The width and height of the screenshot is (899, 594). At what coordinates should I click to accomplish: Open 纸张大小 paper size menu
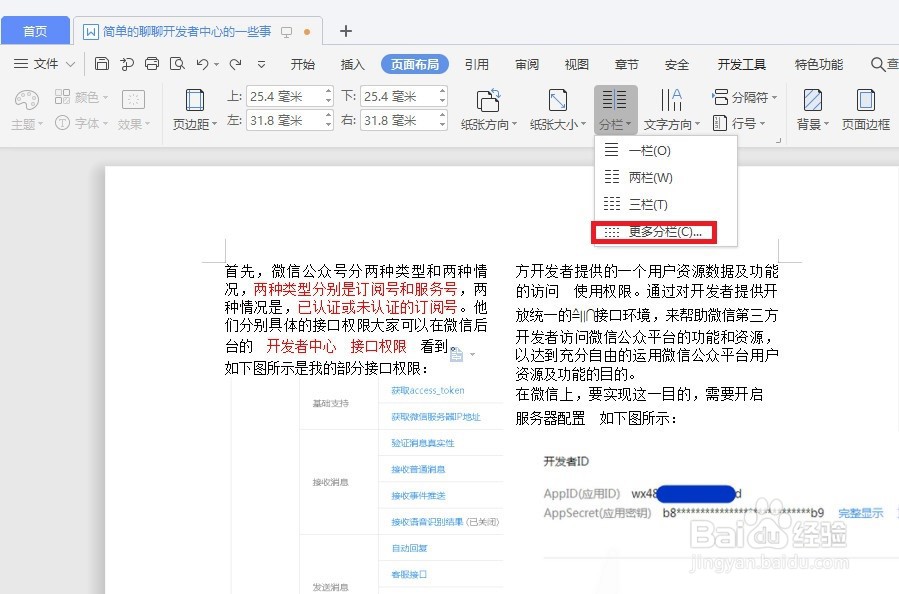click(x=557, y=109)
